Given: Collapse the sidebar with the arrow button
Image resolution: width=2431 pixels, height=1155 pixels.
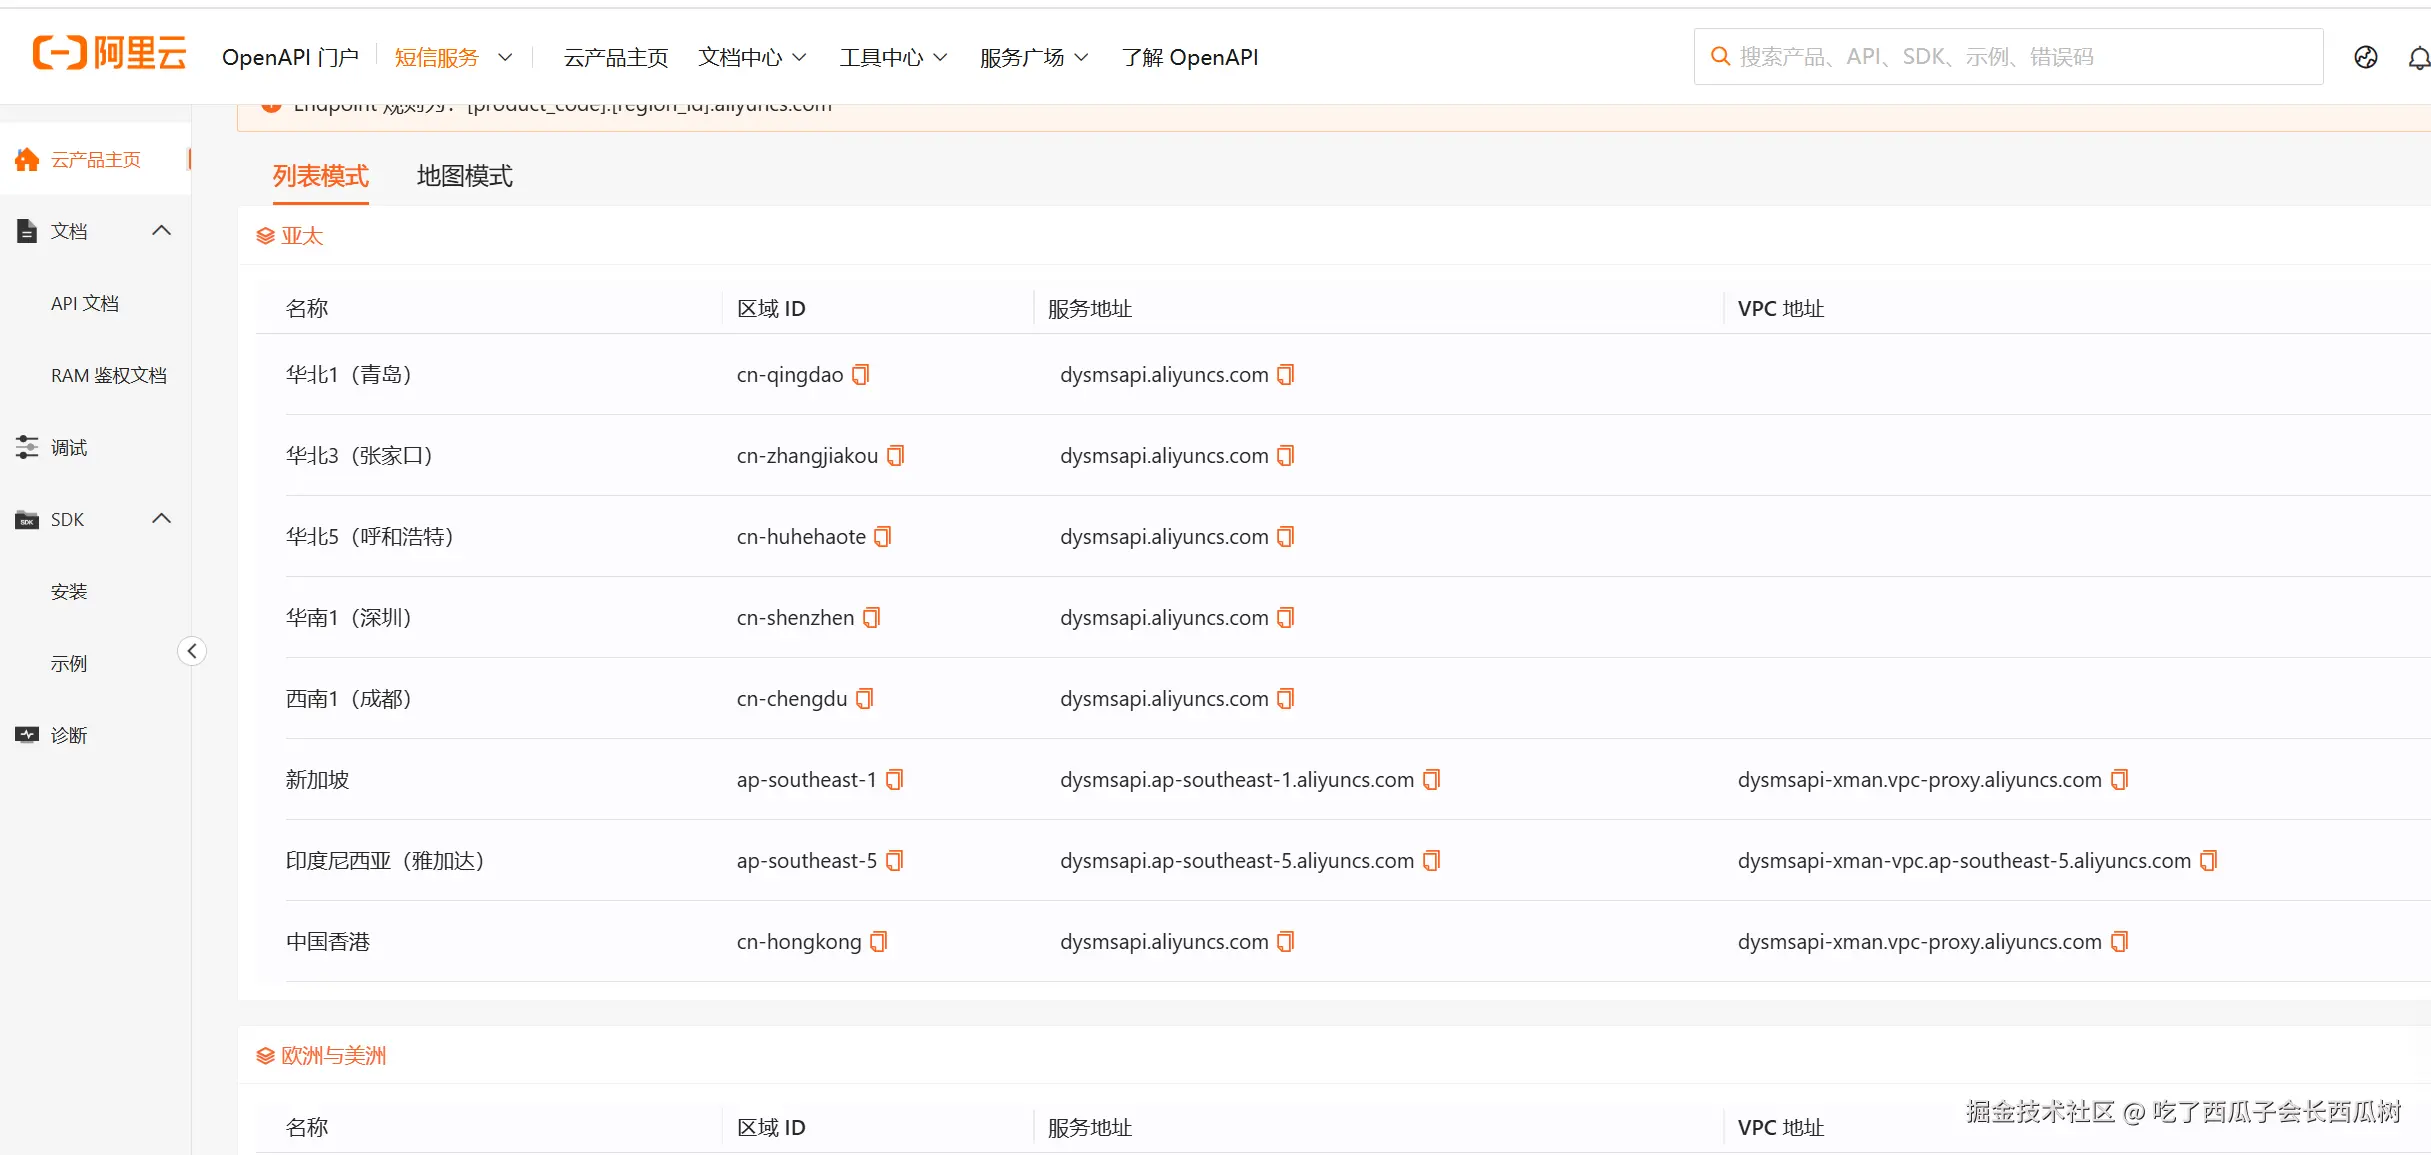Looking at the screenshot, I should tap(192, 651).
